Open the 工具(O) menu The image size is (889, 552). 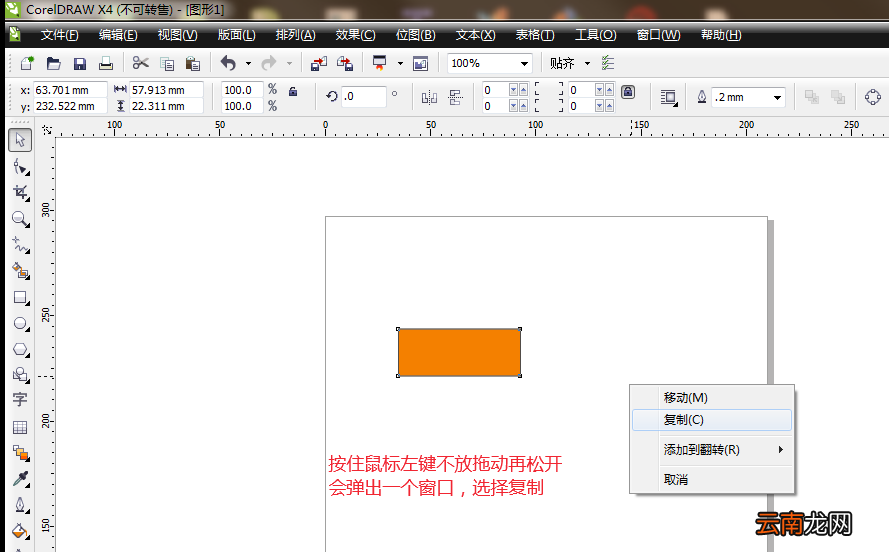coord(595,35)
